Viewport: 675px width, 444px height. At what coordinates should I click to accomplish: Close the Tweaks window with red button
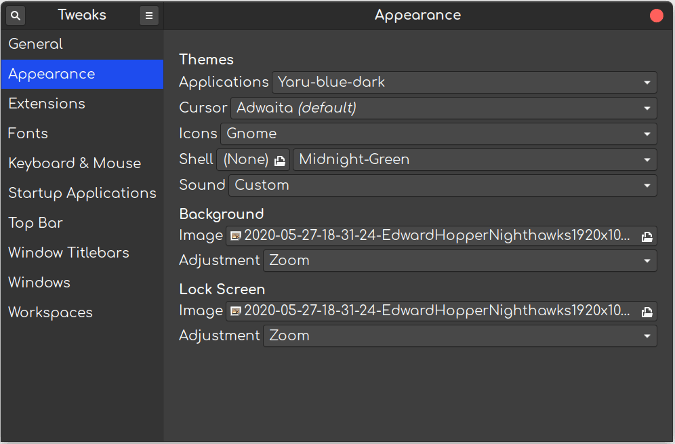click(x=657, y=15)
